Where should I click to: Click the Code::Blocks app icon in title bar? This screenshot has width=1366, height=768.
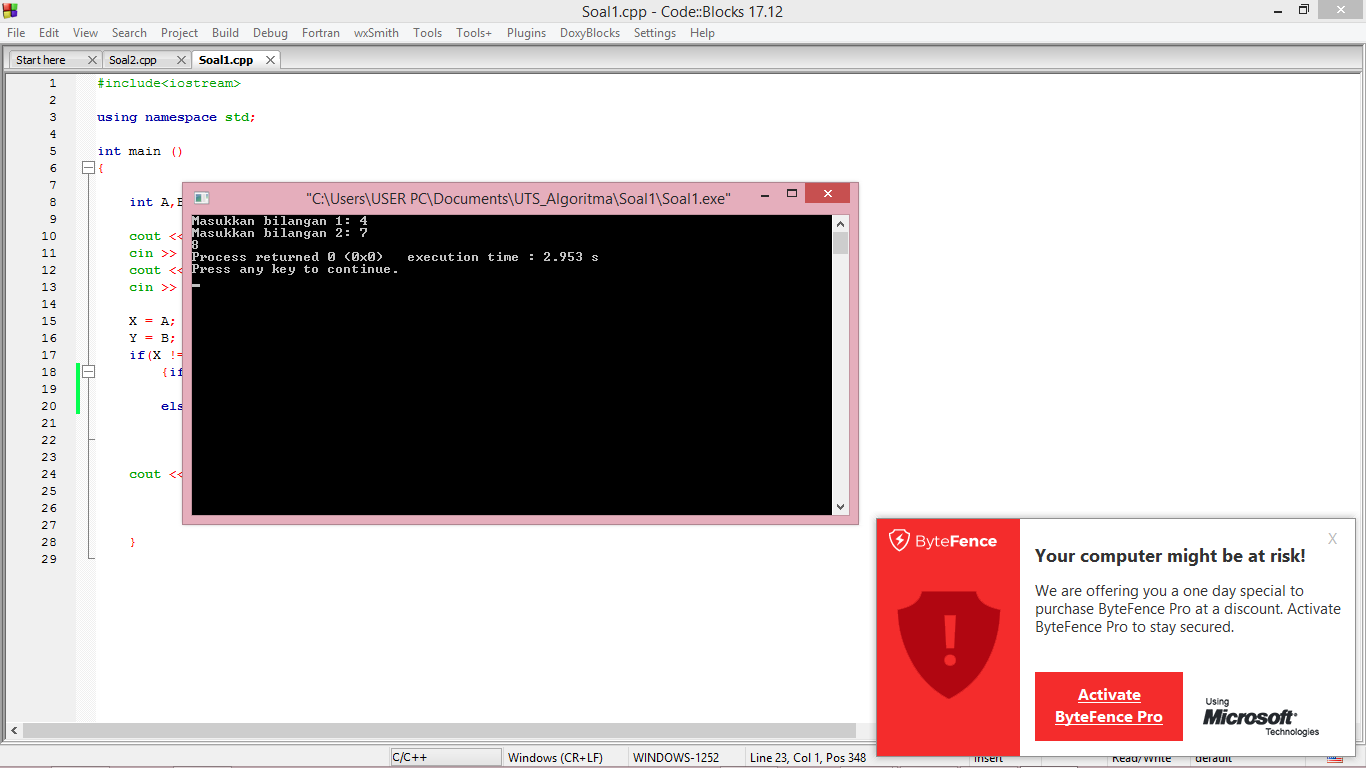point(11,11)
